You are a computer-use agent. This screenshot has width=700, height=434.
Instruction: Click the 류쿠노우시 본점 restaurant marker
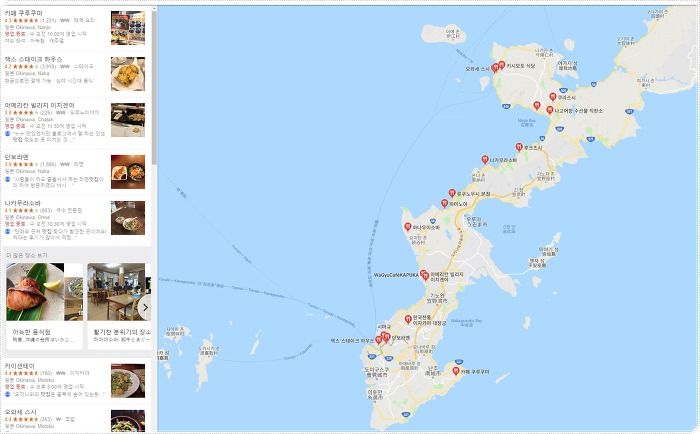click(452, 193)
